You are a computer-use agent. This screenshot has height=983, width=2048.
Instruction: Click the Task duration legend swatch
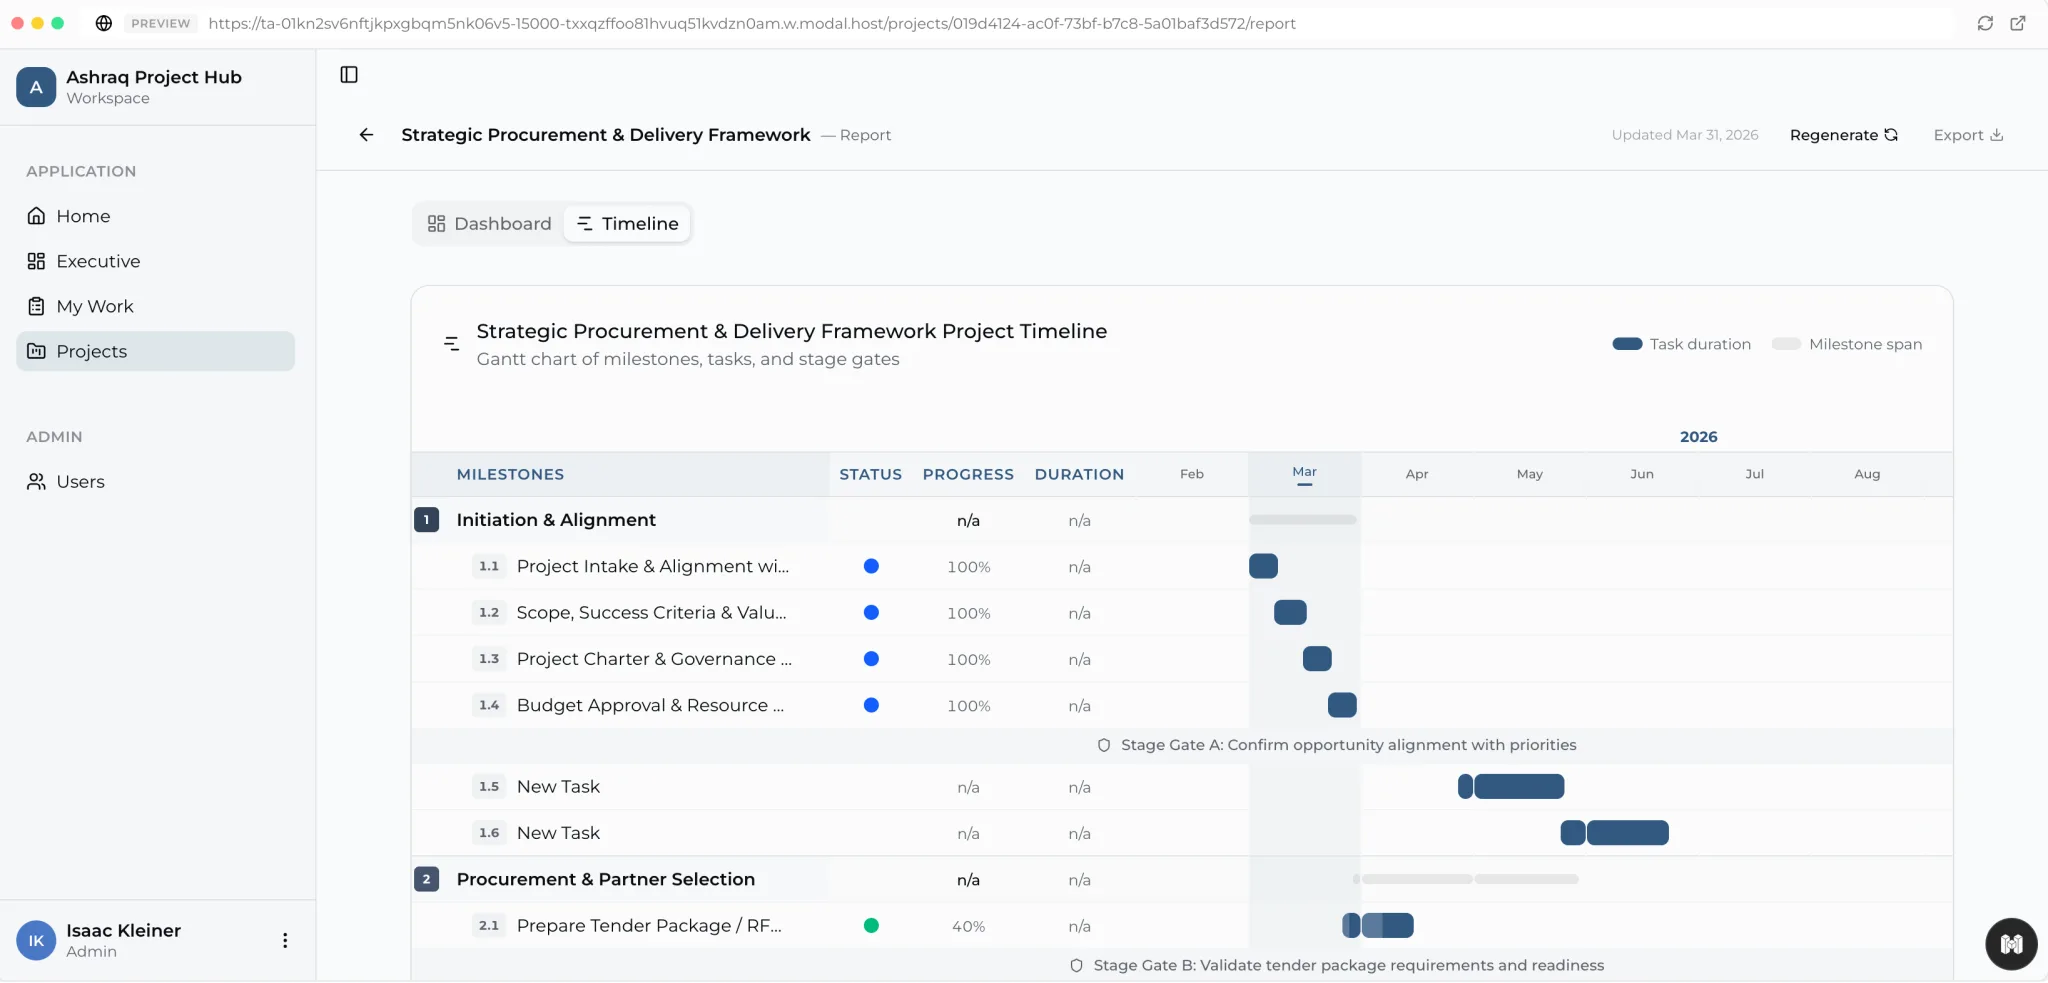[1627, 344]
